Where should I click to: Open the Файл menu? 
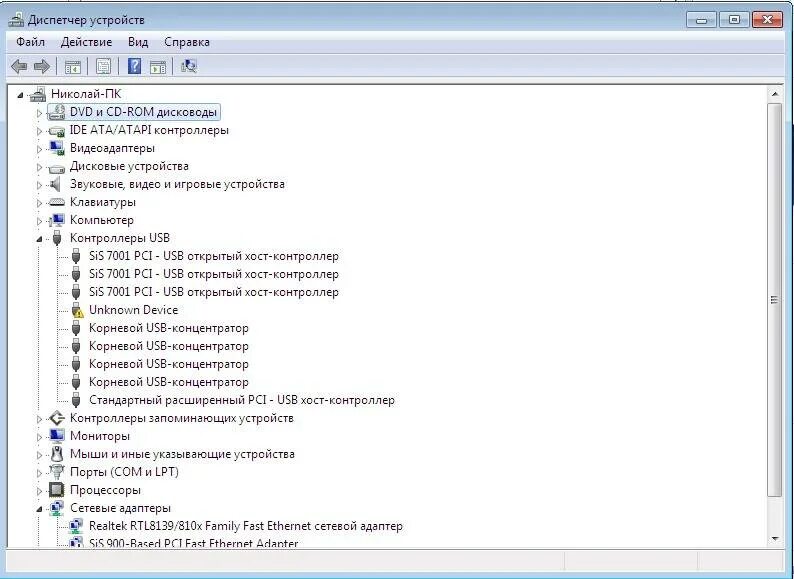click(x=30, y=42)
